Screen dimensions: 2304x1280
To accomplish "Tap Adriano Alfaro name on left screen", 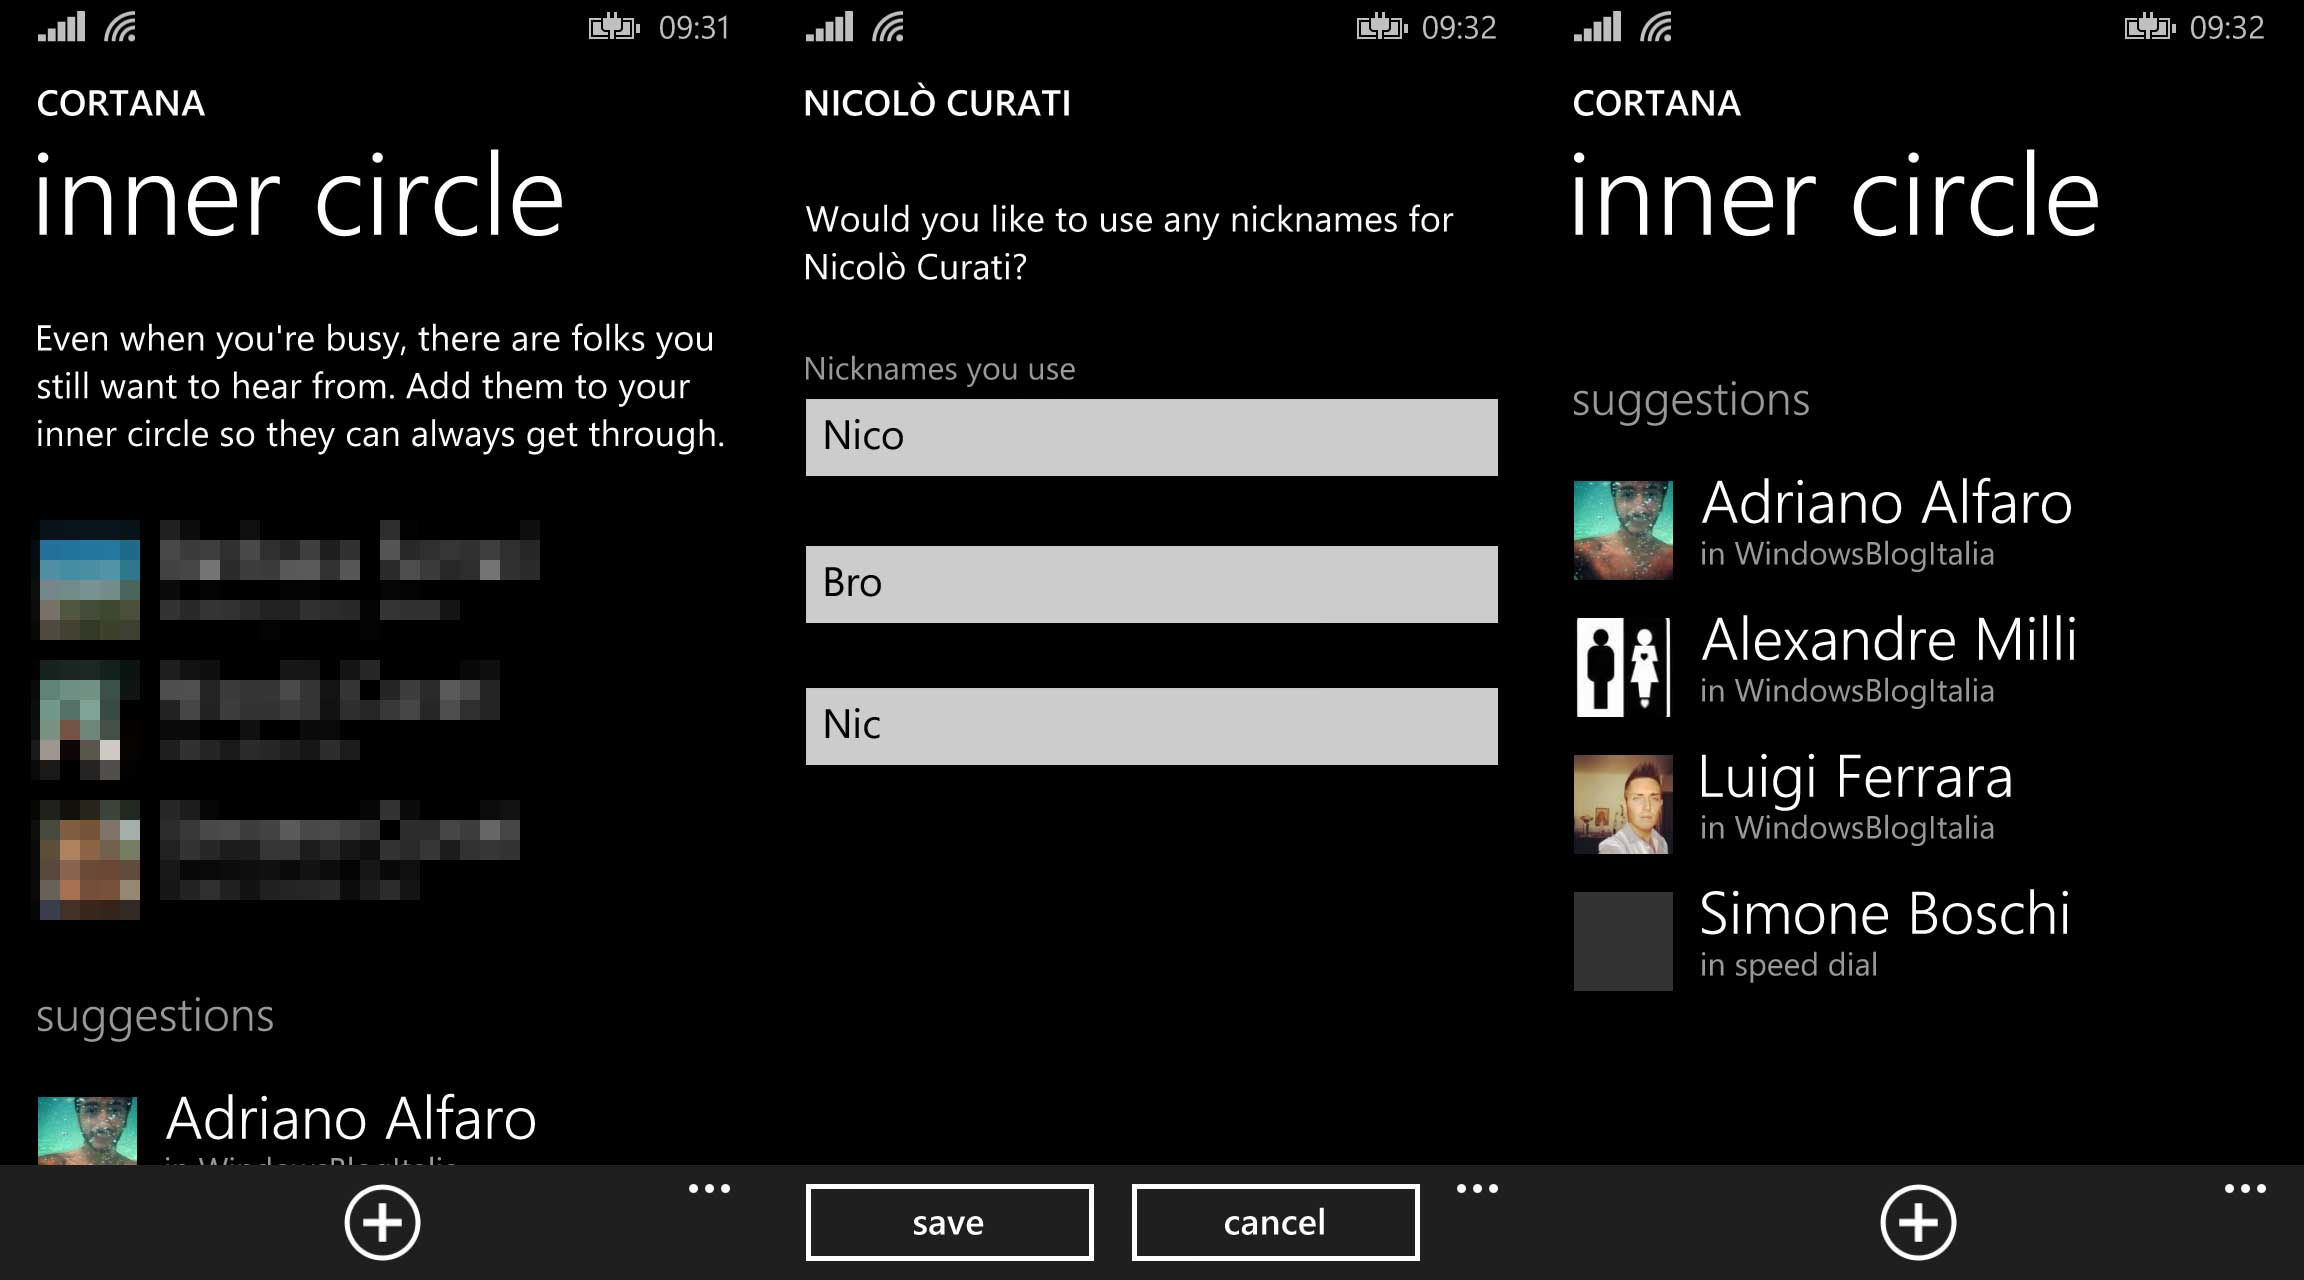I will click(x=351, y=1118).
